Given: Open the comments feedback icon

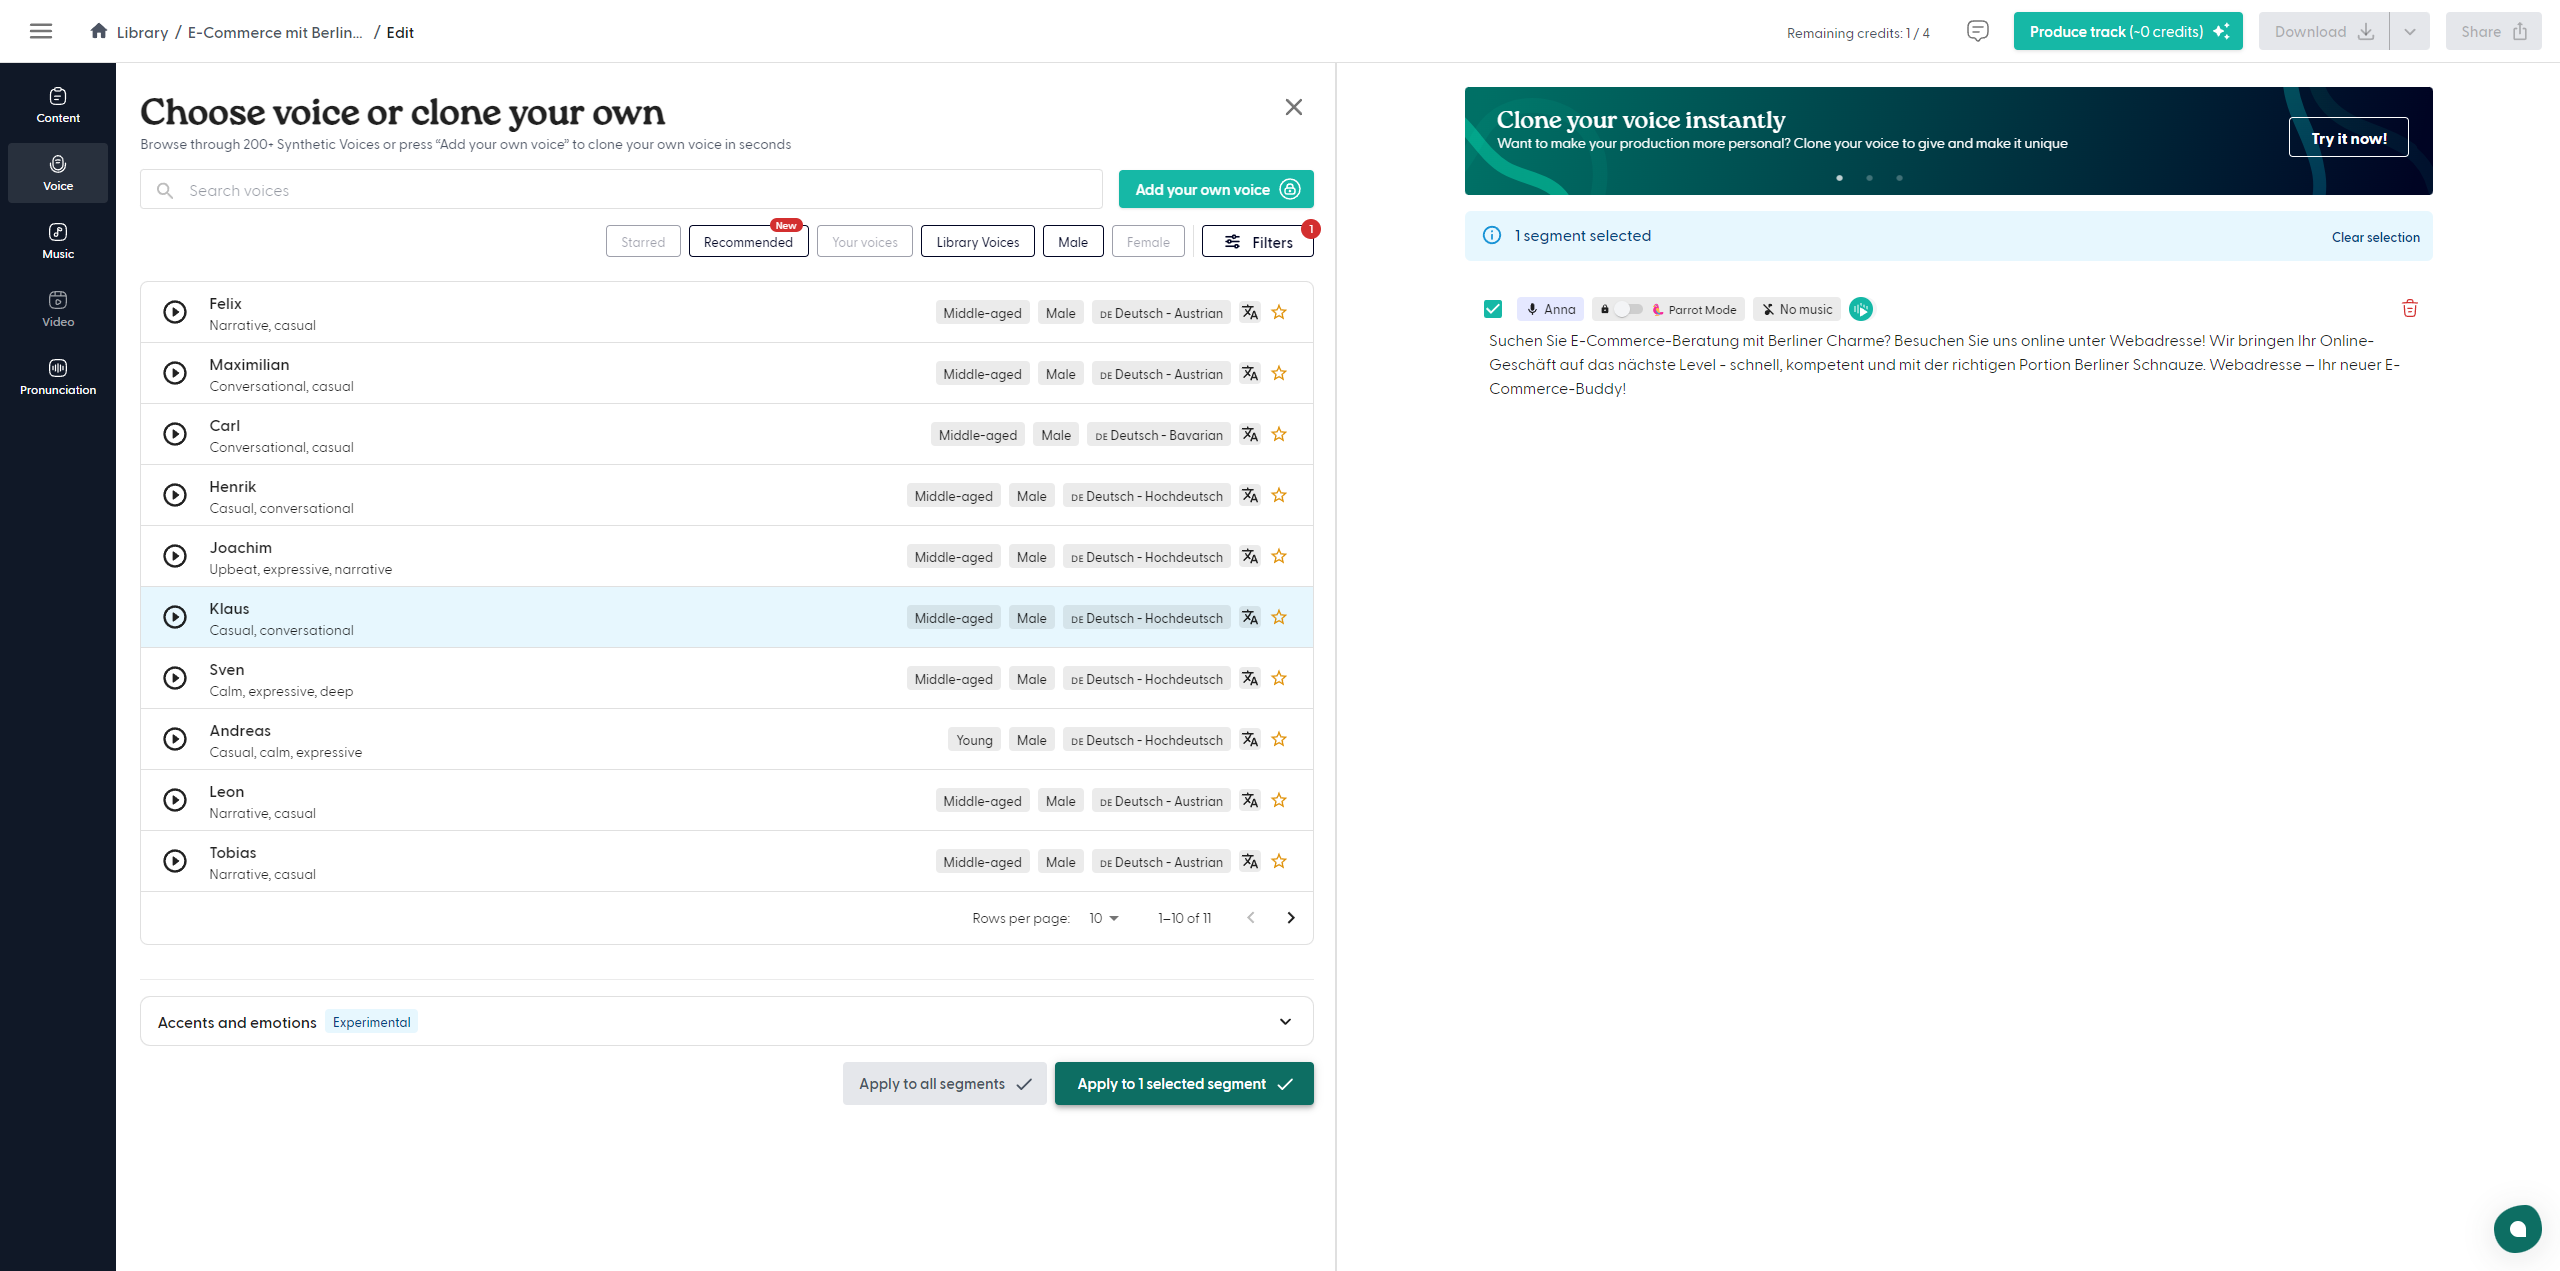Looking at the screenshot, I should click(1977, 31).
